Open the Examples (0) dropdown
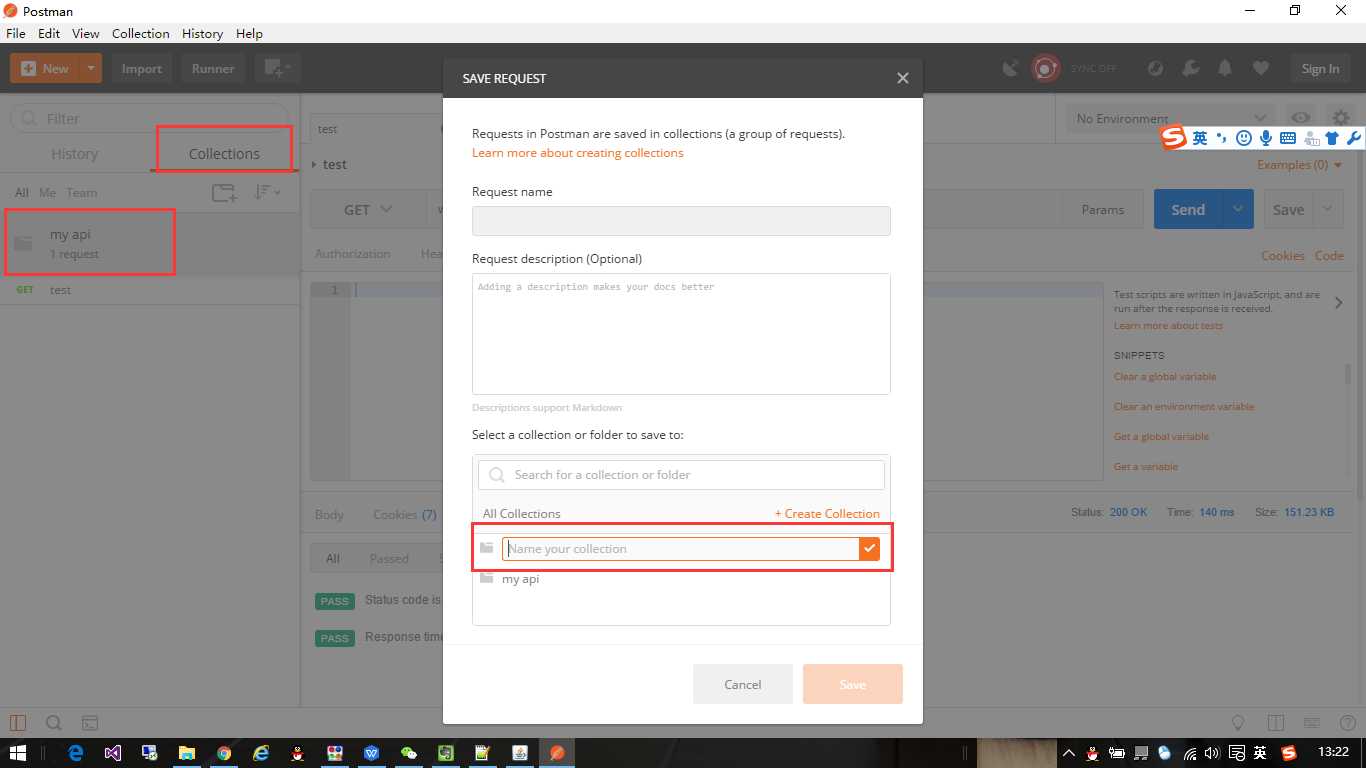Viewport: 1366px width, 768px height. coord(1300,165)
